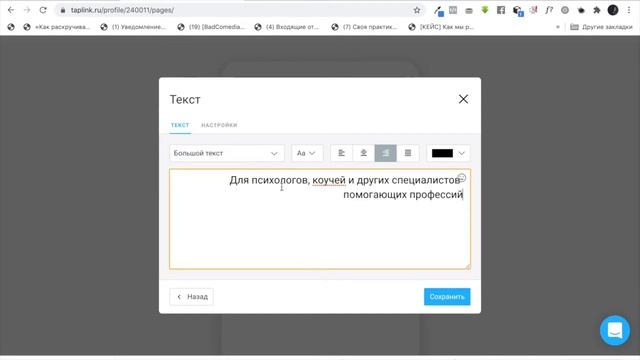Open the pen extension icon
The width and height of the screenshot is (640, 360).
pos(438,11)
